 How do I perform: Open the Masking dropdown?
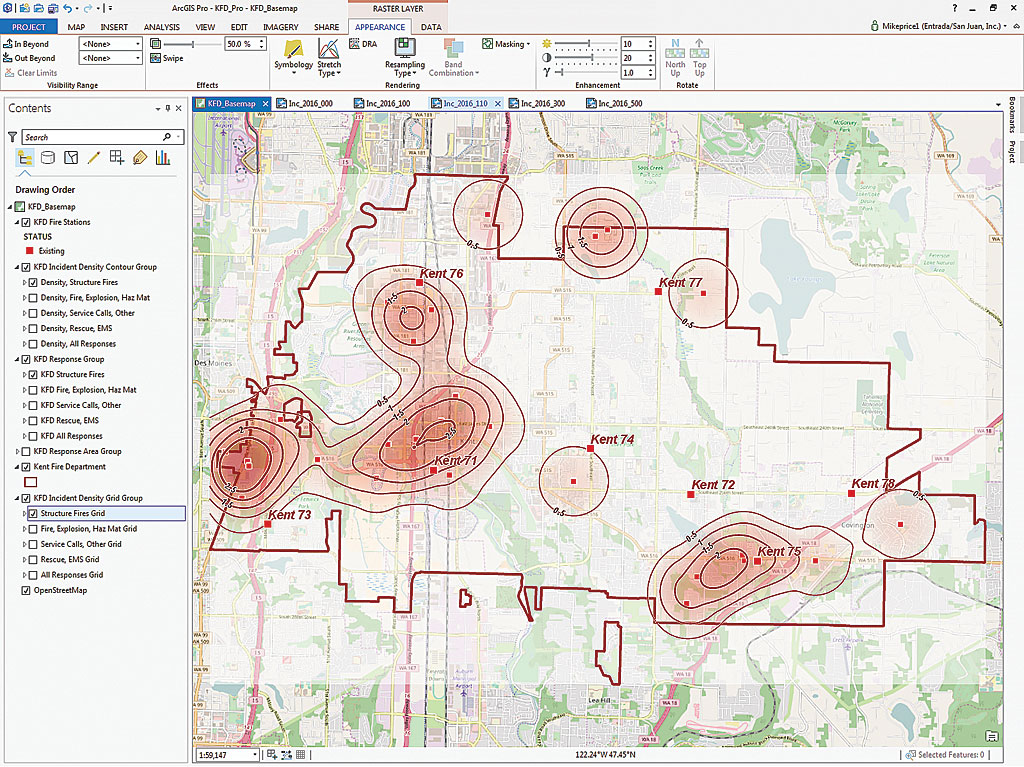tap(506, 44)
